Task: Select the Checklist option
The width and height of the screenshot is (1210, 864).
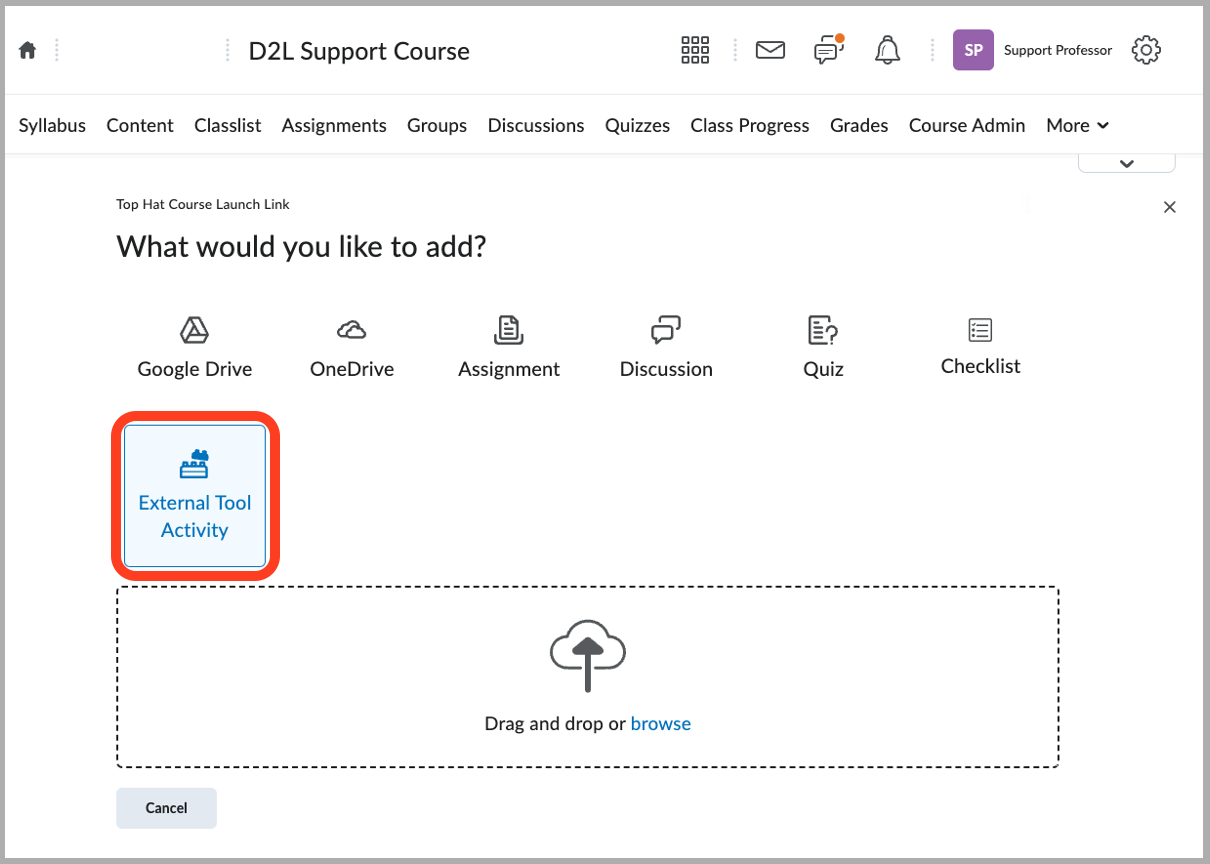Action: (x=979, y=345)
